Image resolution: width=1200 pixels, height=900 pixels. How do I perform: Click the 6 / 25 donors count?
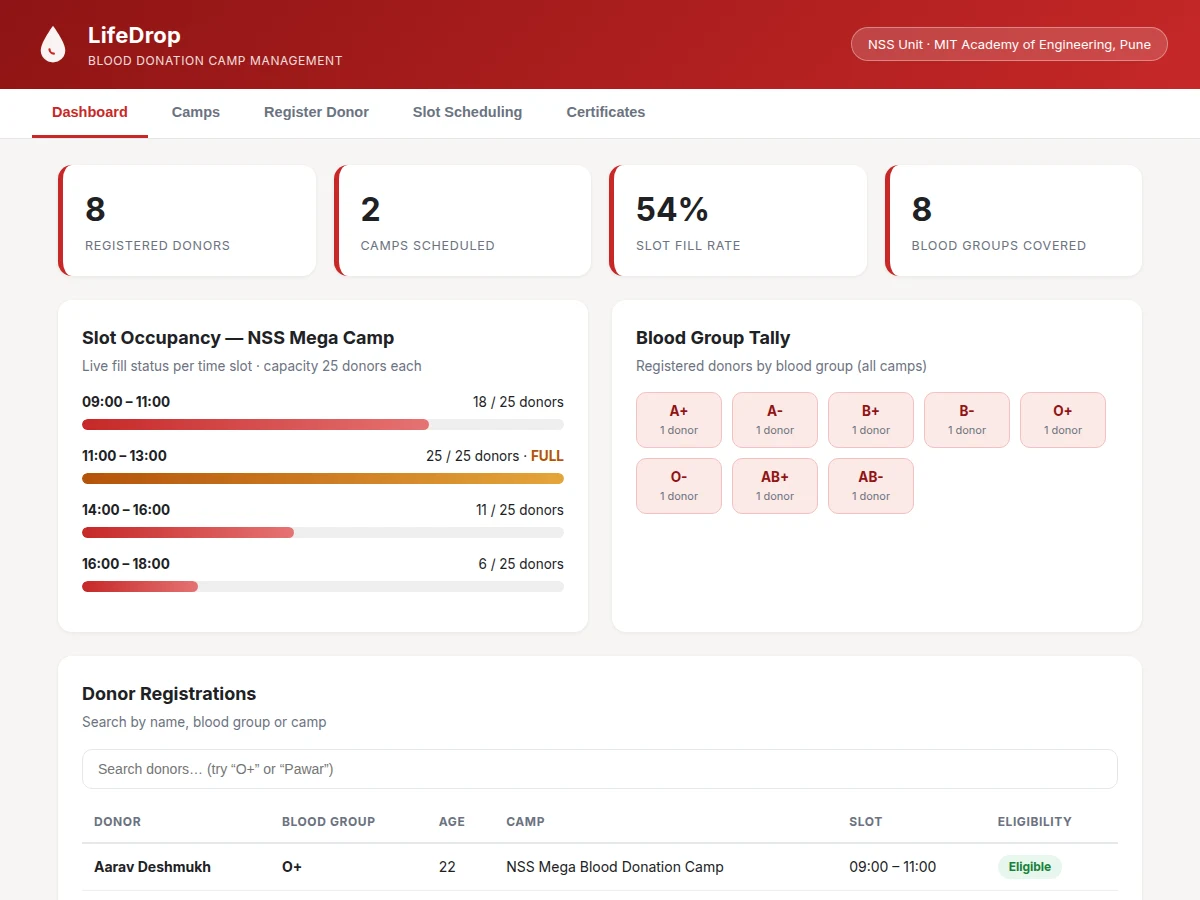point(521,564)
